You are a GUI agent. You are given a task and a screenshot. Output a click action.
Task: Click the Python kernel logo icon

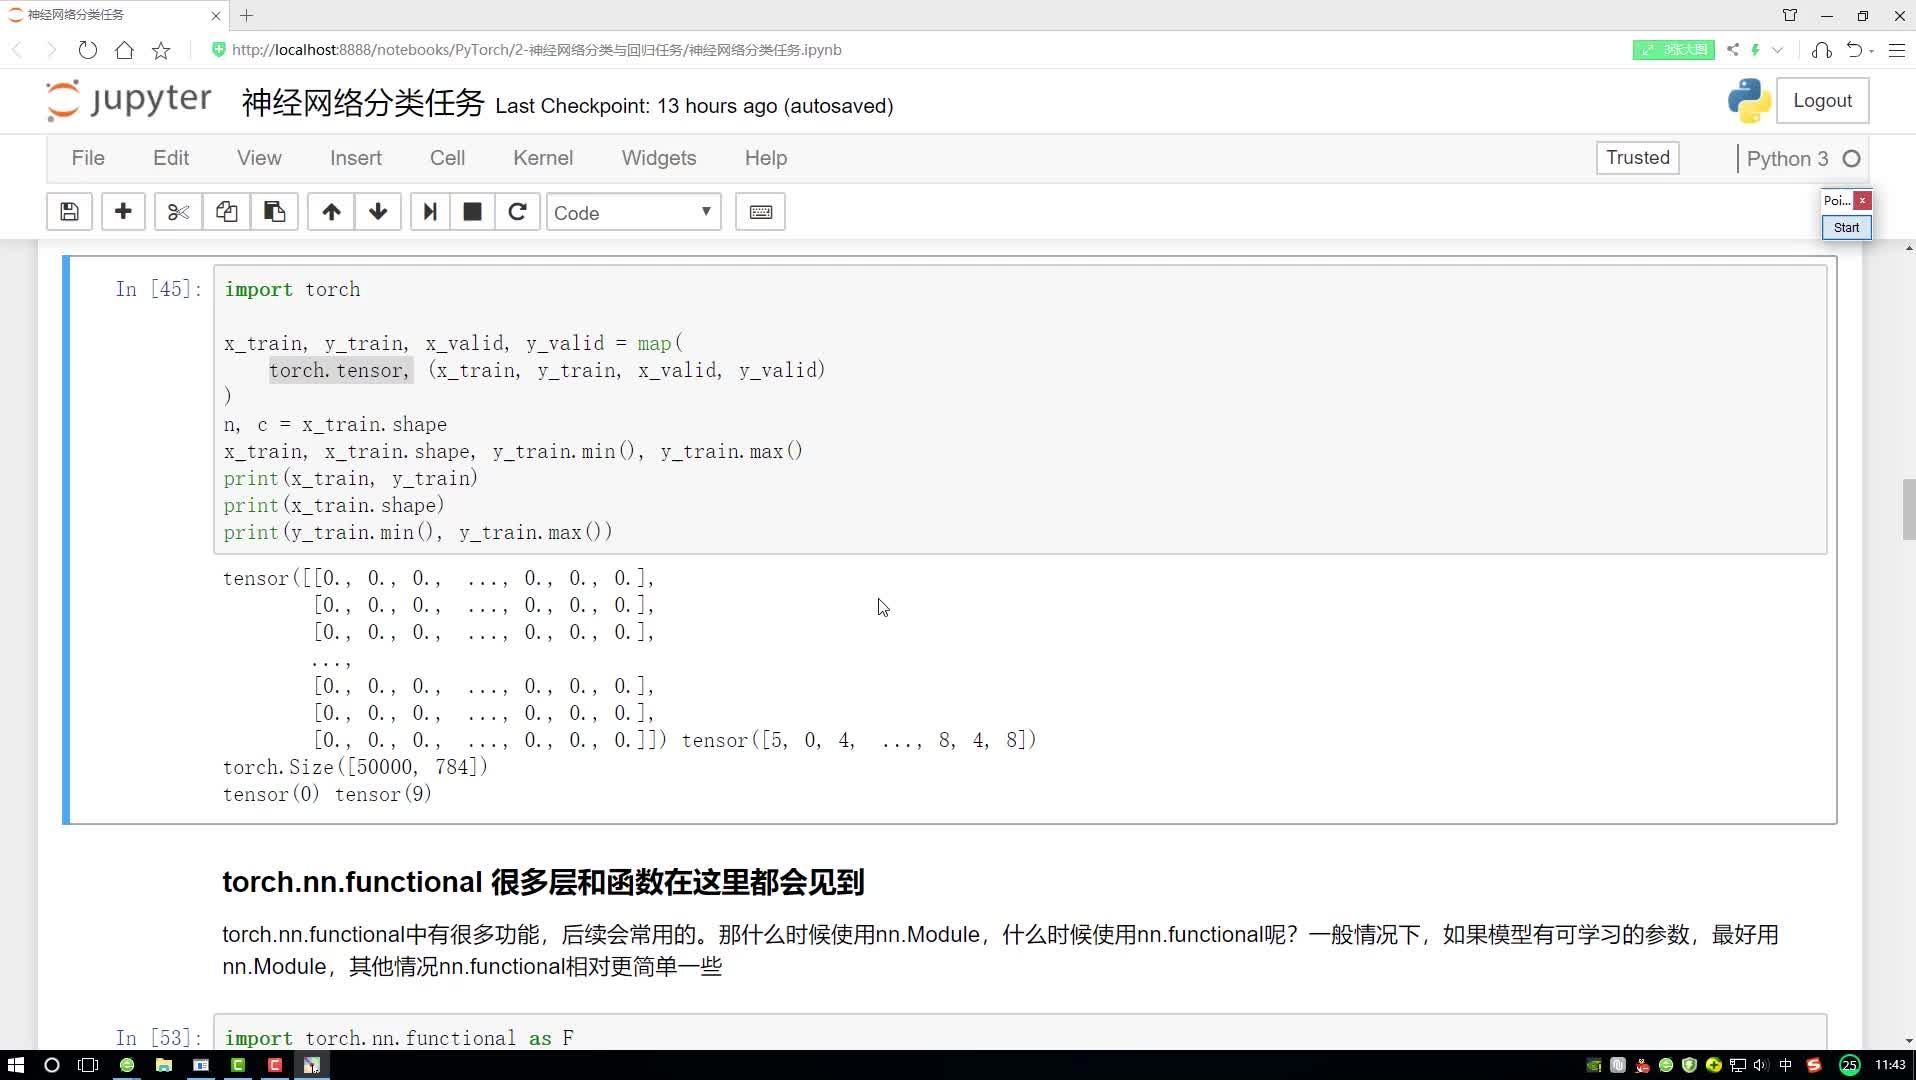1749,101
